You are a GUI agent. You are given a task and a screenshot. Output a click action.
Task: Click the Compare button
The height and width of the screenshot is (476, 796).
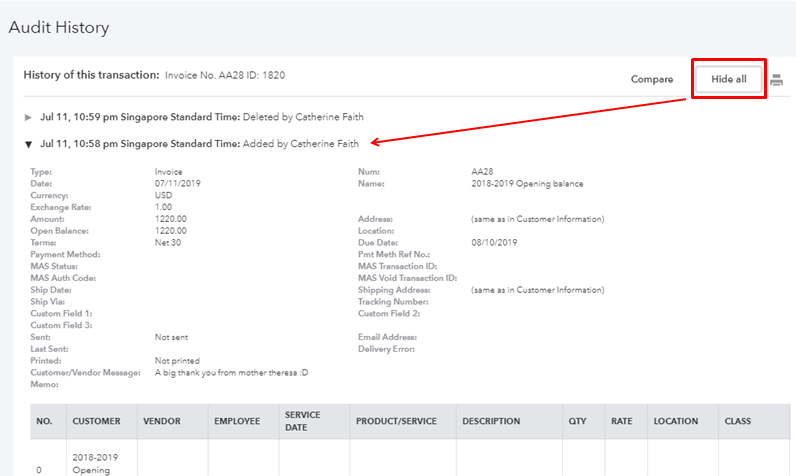pos(651,79)
